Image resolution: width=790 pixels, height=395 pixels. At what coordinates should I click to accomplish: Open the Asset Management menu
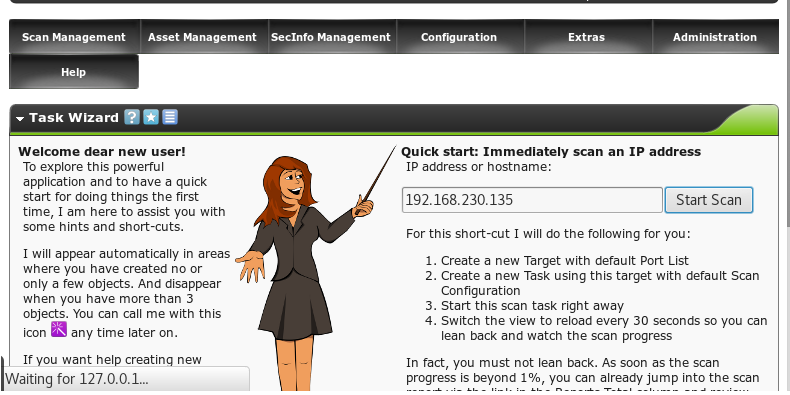[x=203, y=37]
